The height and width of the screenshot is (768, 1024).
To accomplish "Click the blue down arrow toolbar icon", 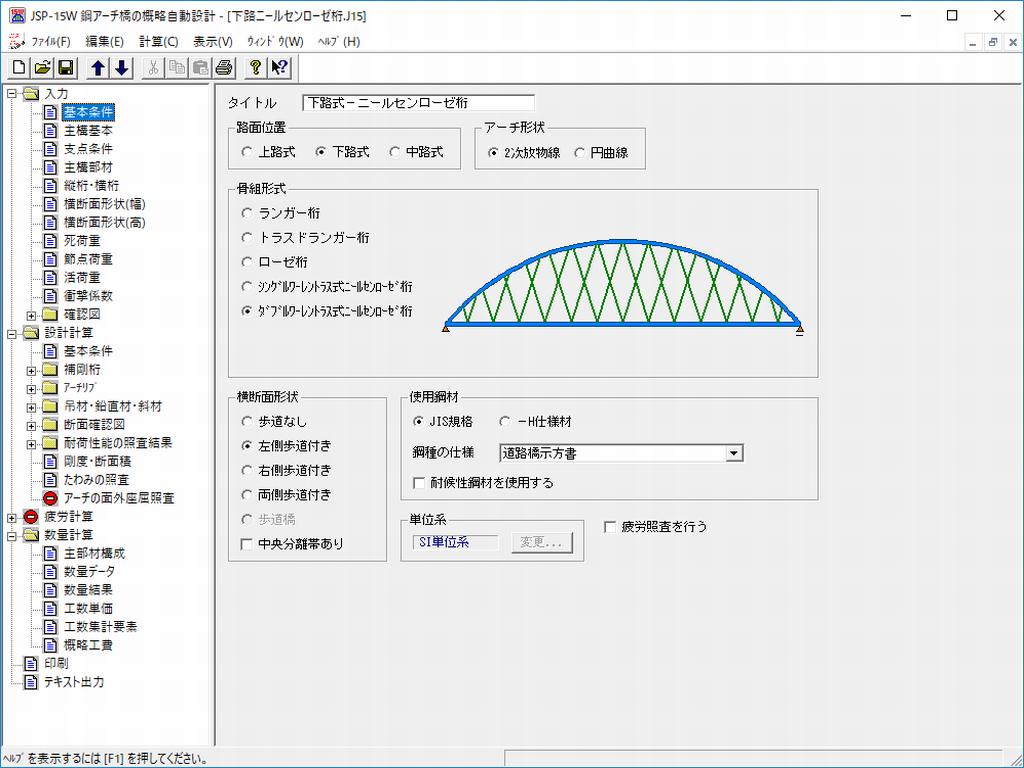I will [121, 68].
